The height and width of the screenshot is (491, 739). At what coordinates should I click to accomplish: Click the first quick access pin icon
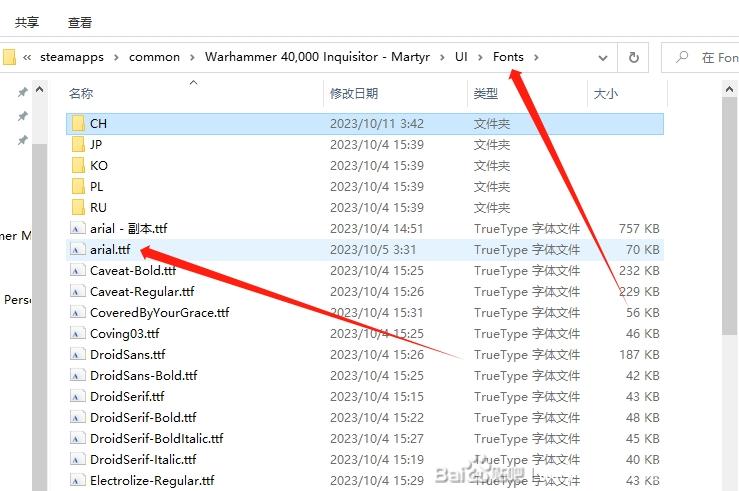tap(23, 92)
